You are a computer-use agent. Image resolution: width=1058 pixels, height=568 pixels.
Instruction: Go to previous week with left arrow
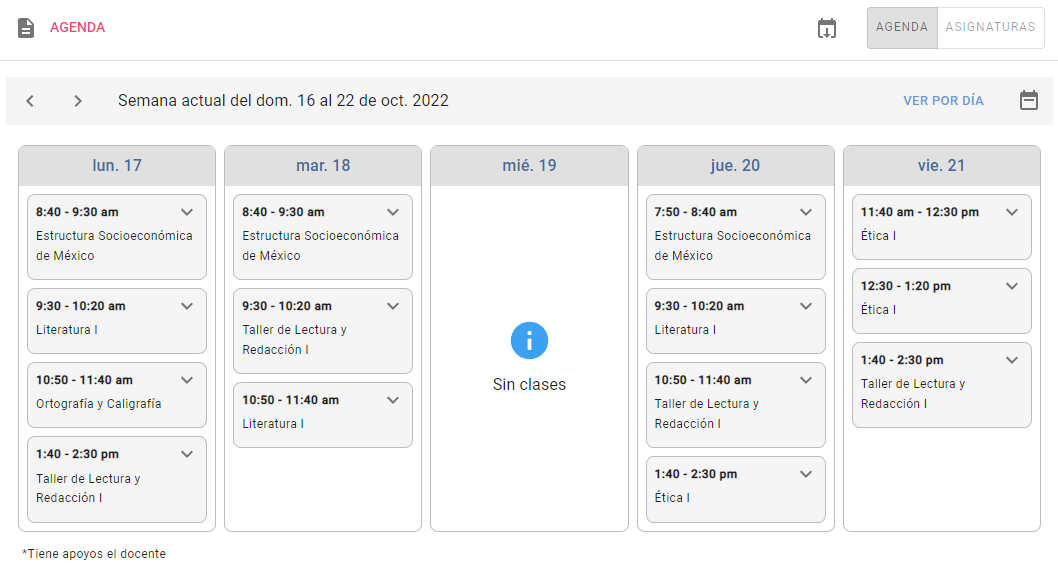(x=30, y=101)
